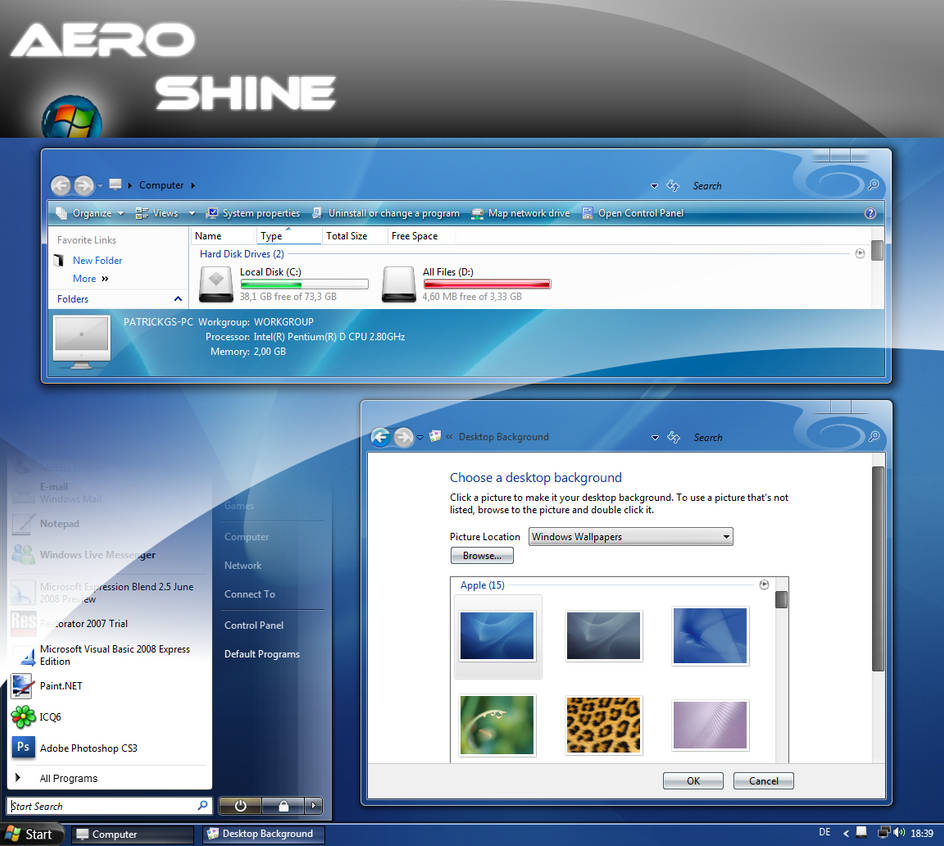Viewport: 944px width, 846px height.
Task: Collapse Hard Disk Drives group
Action: [x=860, y=253]
